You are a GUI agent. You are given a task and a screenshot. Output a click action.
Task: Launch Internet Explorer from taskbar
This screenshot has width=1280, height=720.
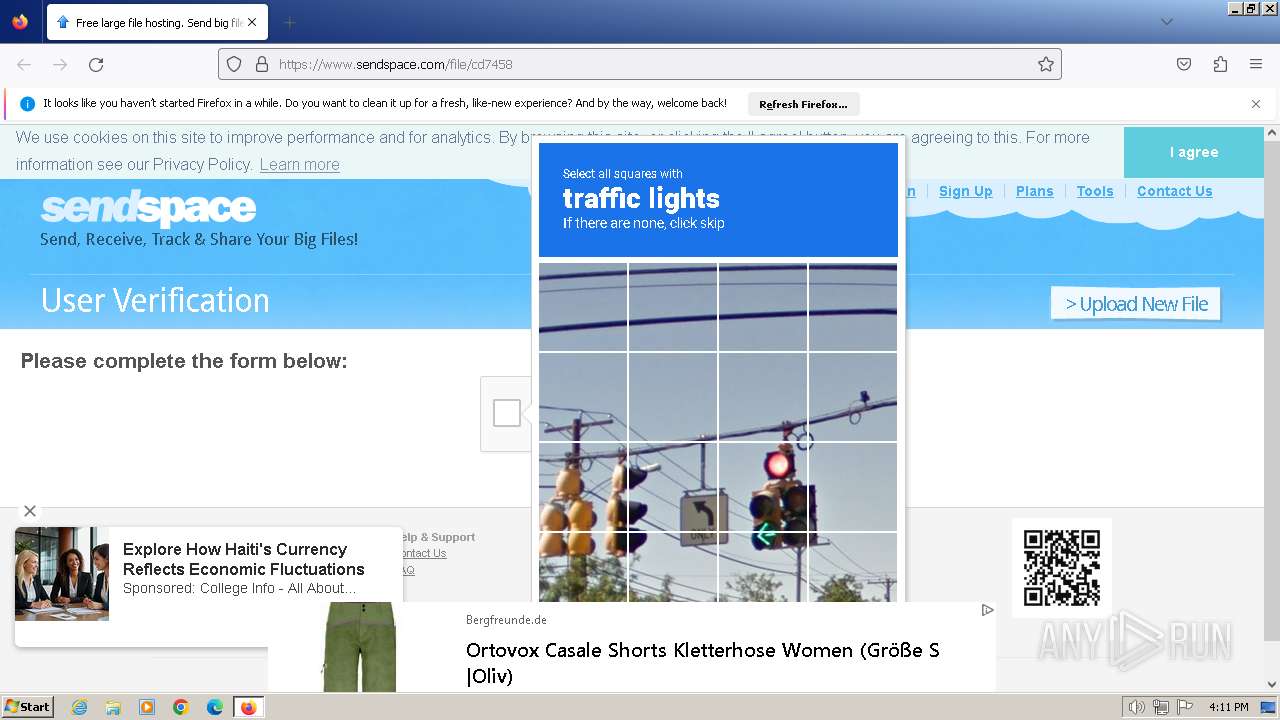pyautogui.click(x=79, y=707)
